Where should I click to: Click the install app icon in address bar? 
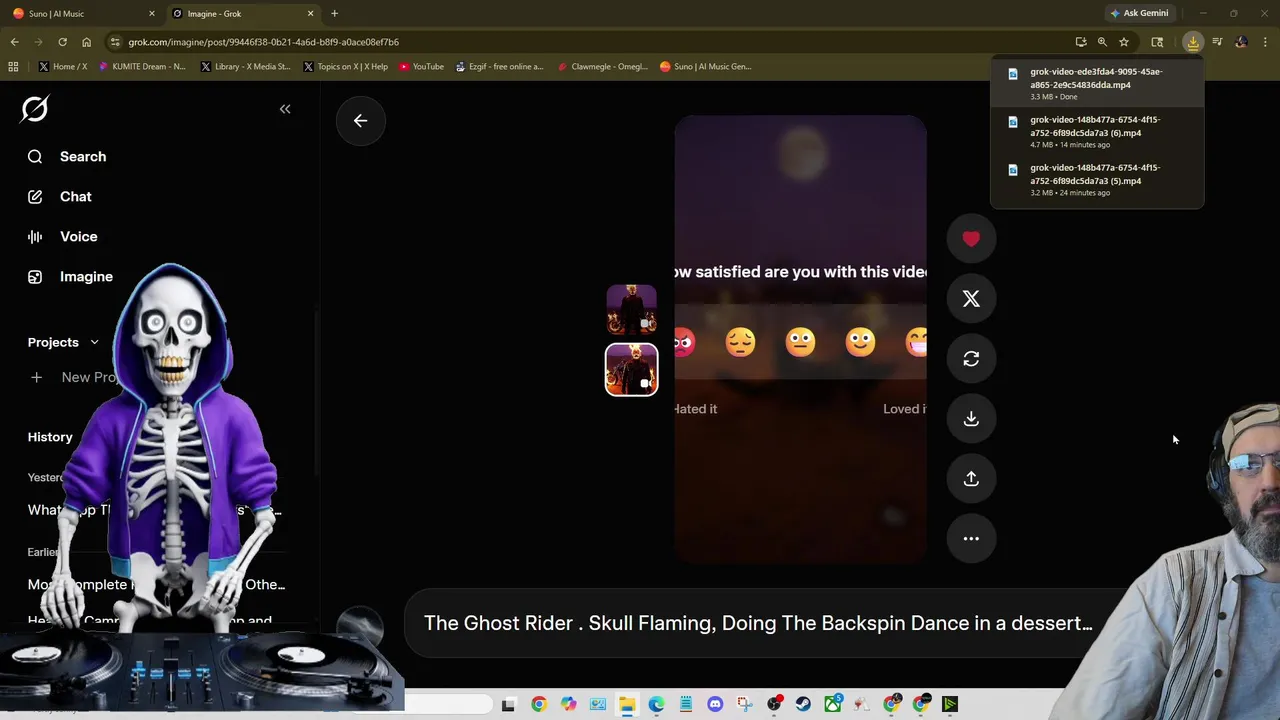(1081, 42)
